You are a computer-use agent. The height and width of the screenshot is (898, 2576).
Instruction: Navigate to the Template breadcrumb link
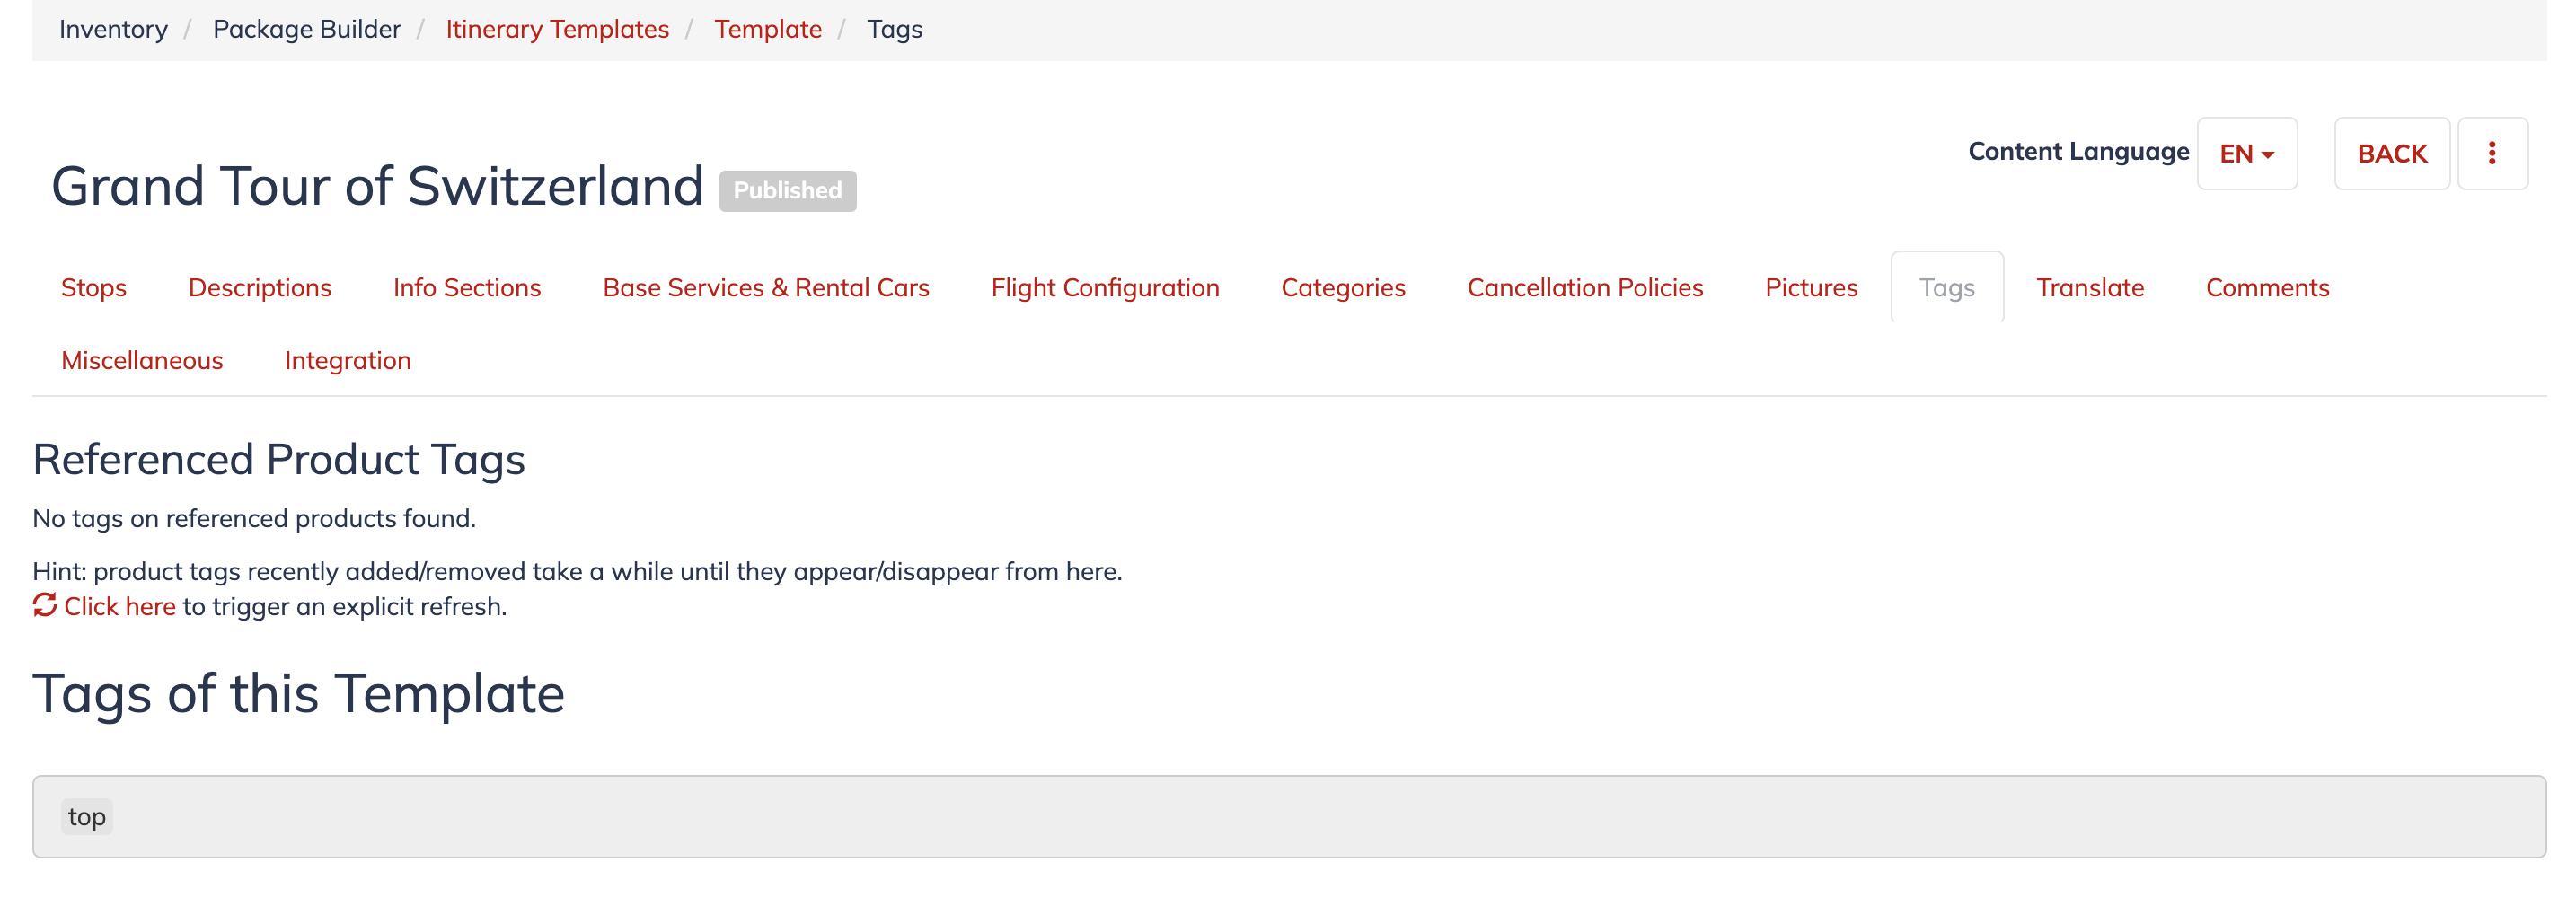pyautogui.click(x=768, y=29)
